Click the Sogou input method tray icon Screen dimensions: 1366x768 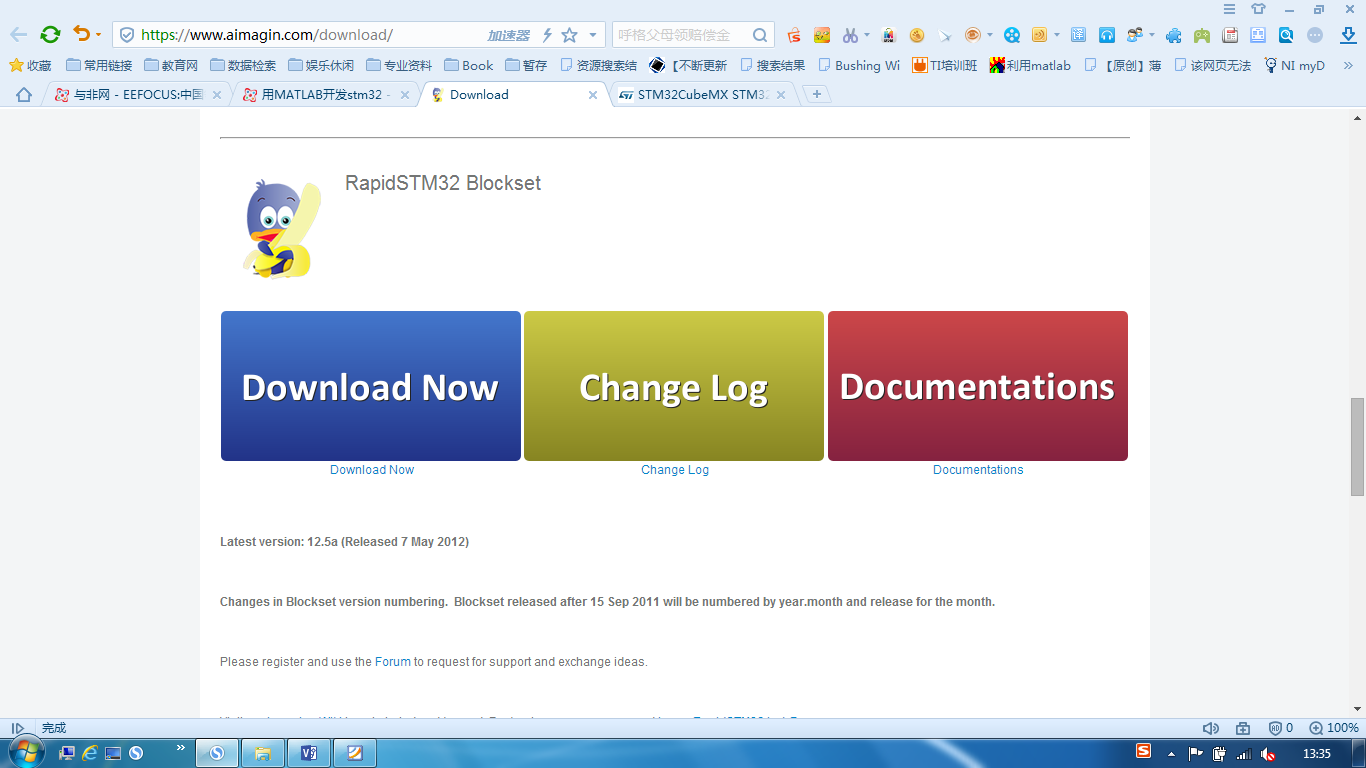(1144, 751)
